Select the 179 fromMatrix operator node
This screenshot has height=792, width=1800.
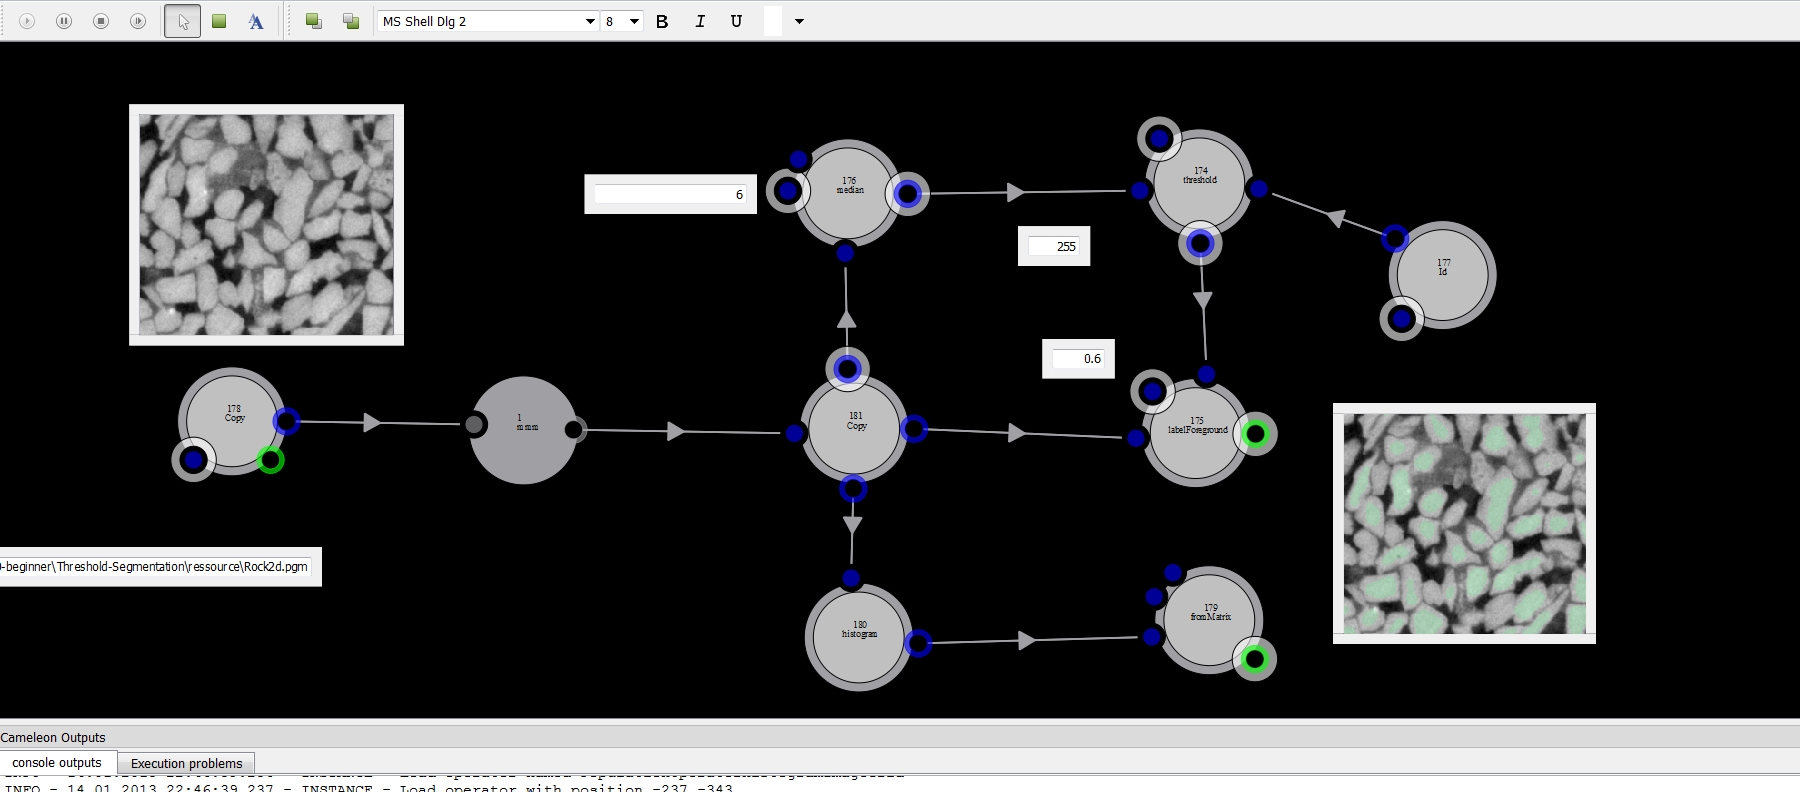[x=1210, y=620]
